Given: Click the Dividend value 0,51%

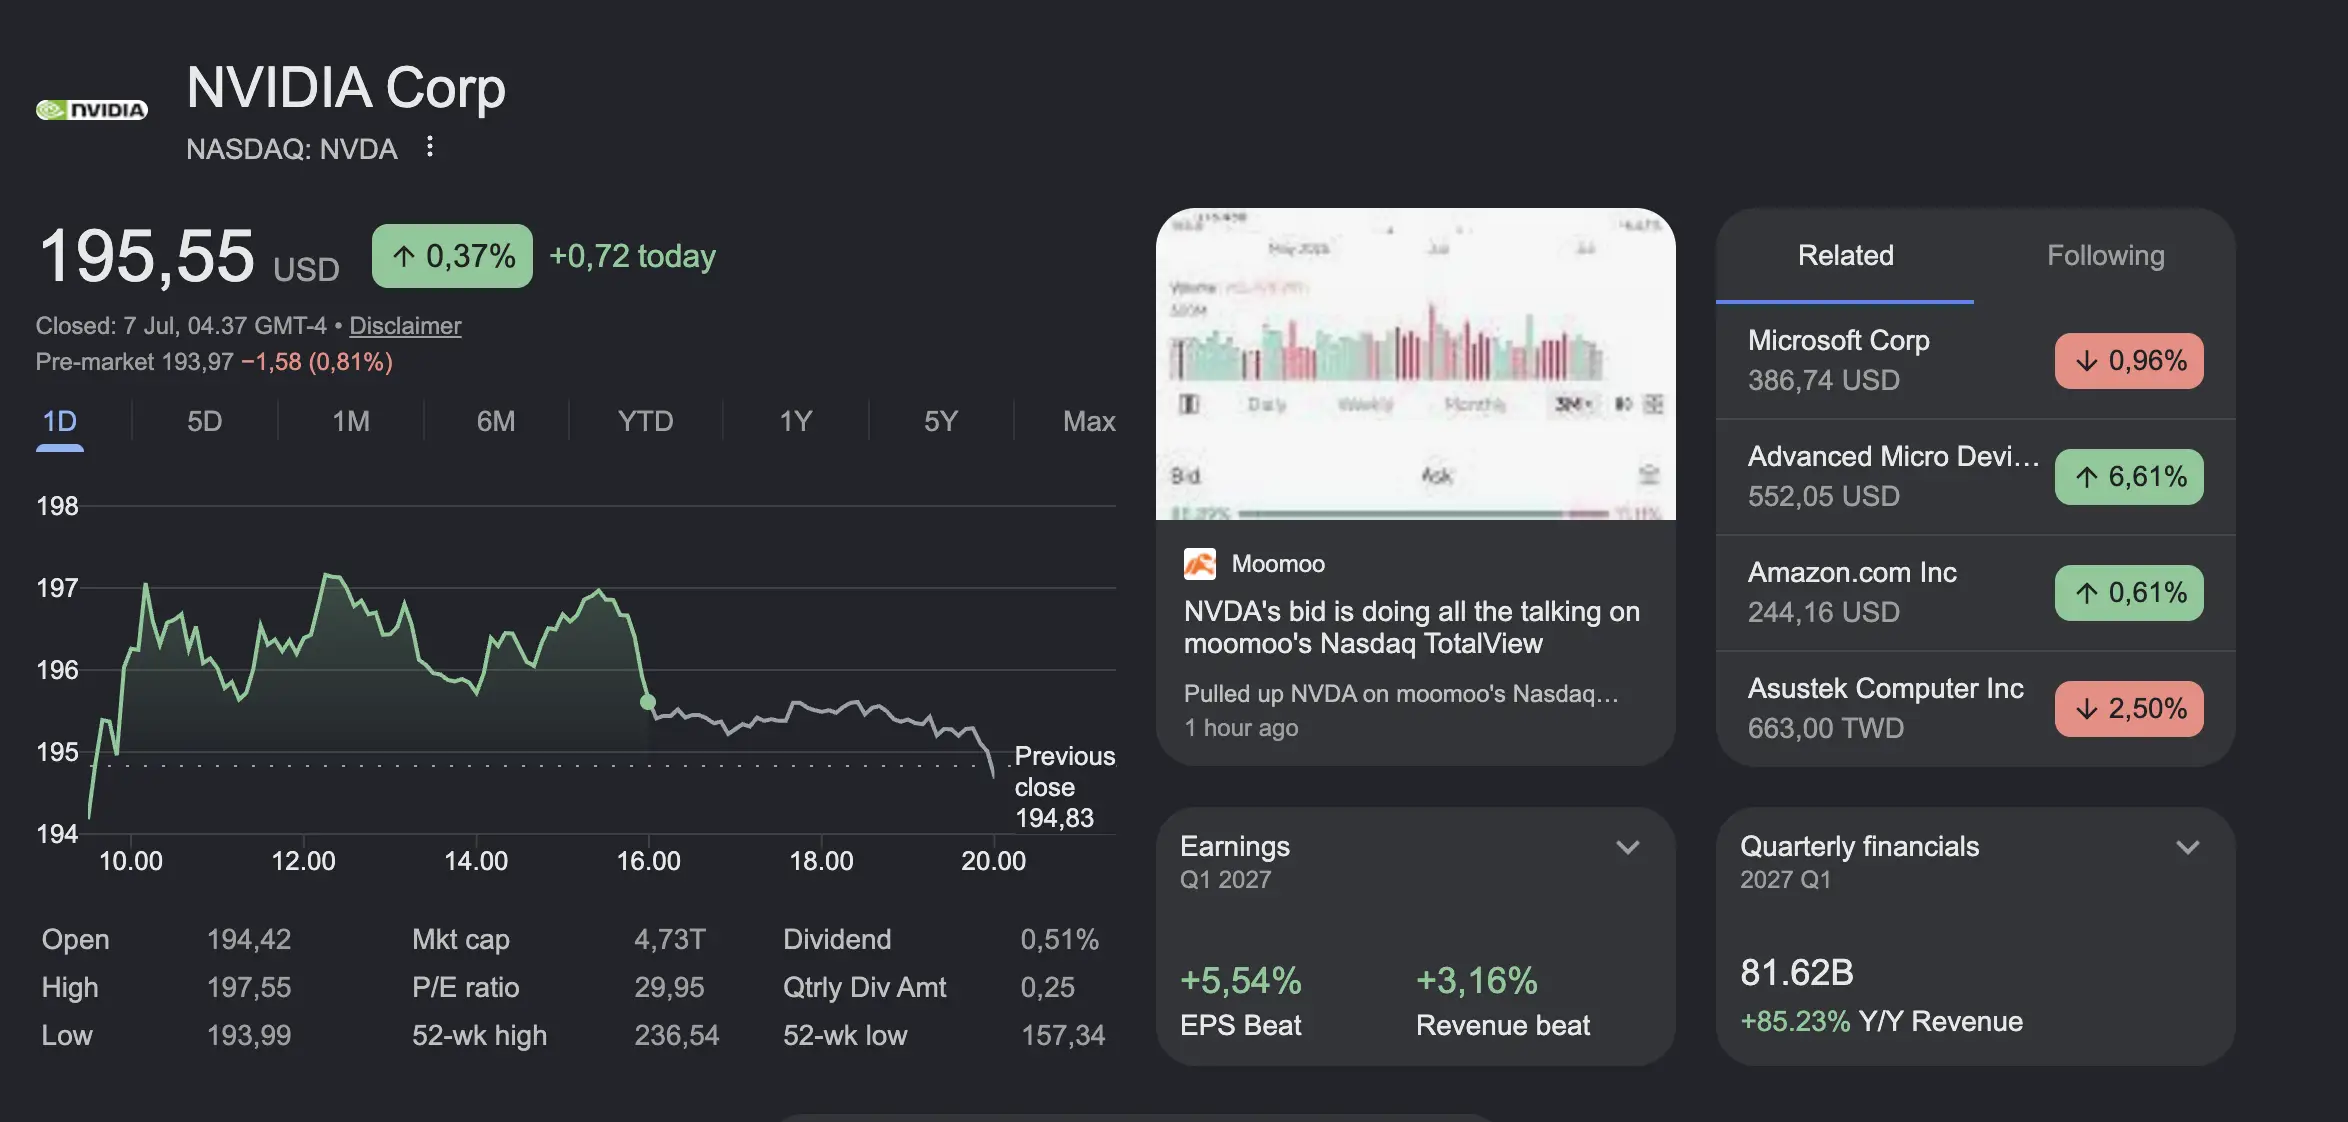Looking at the screenshot, I should pos(1060,940).
